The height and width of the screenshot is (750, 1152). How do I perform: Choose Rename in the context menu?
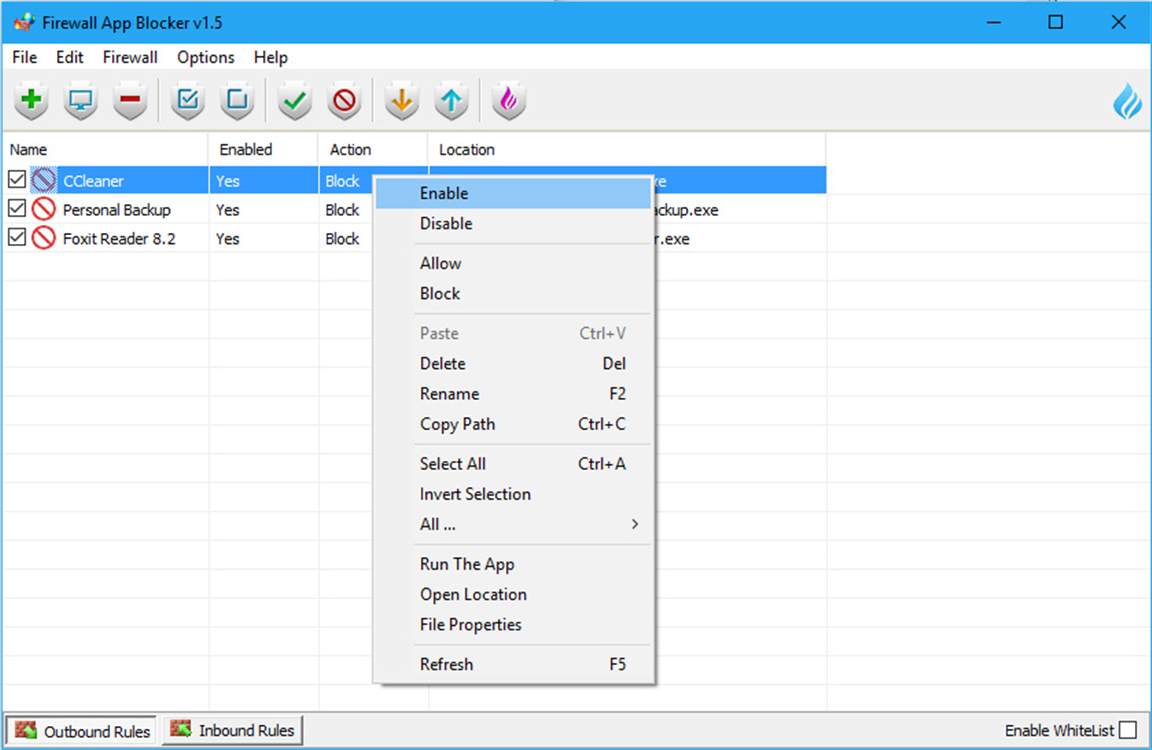[514, 394]
